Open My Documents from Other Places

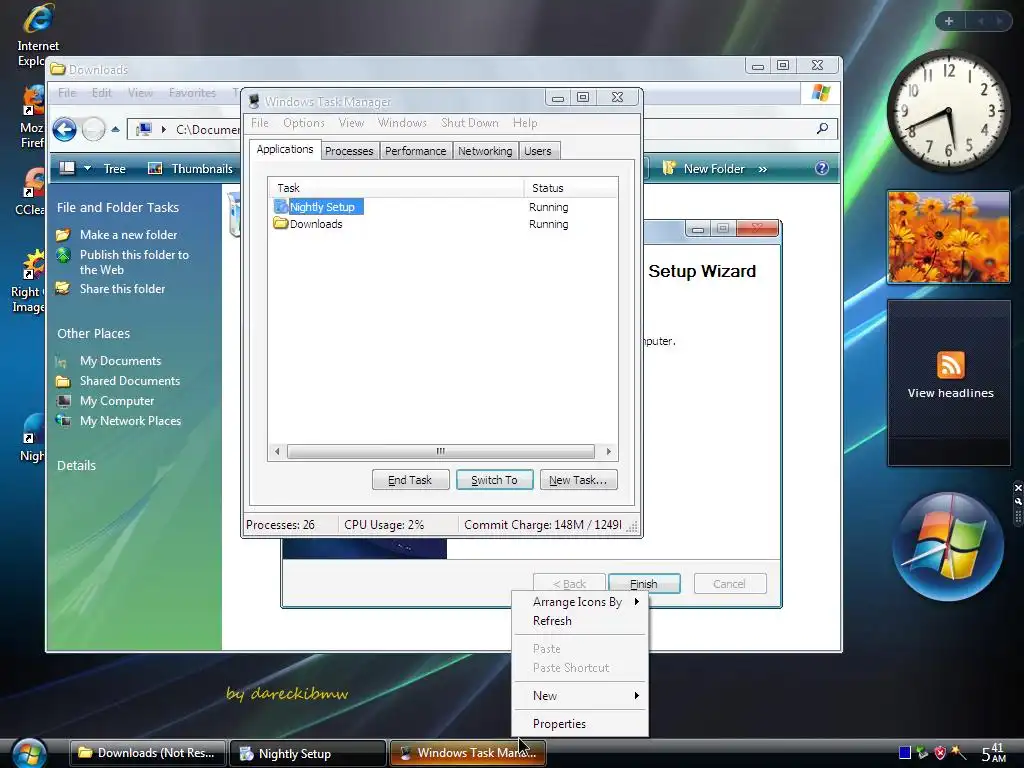click(x=120, y=360)
